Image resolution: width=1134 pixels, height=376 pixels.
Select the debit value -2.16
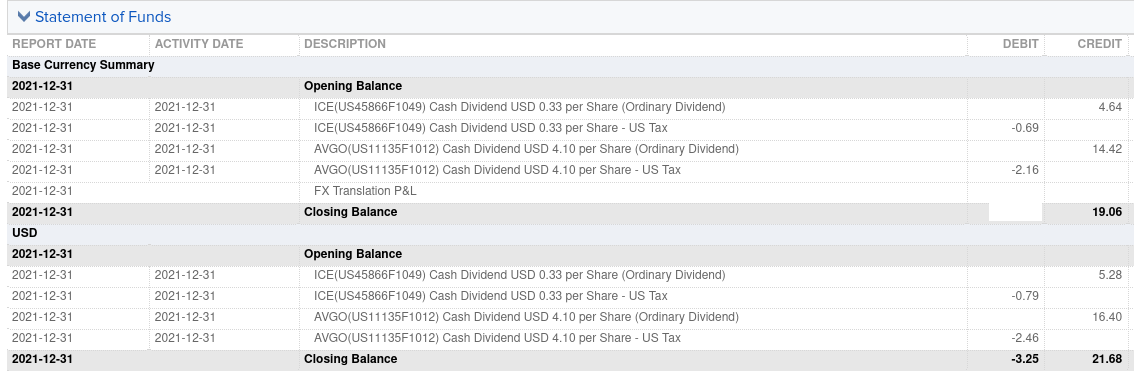point(1026,170)
